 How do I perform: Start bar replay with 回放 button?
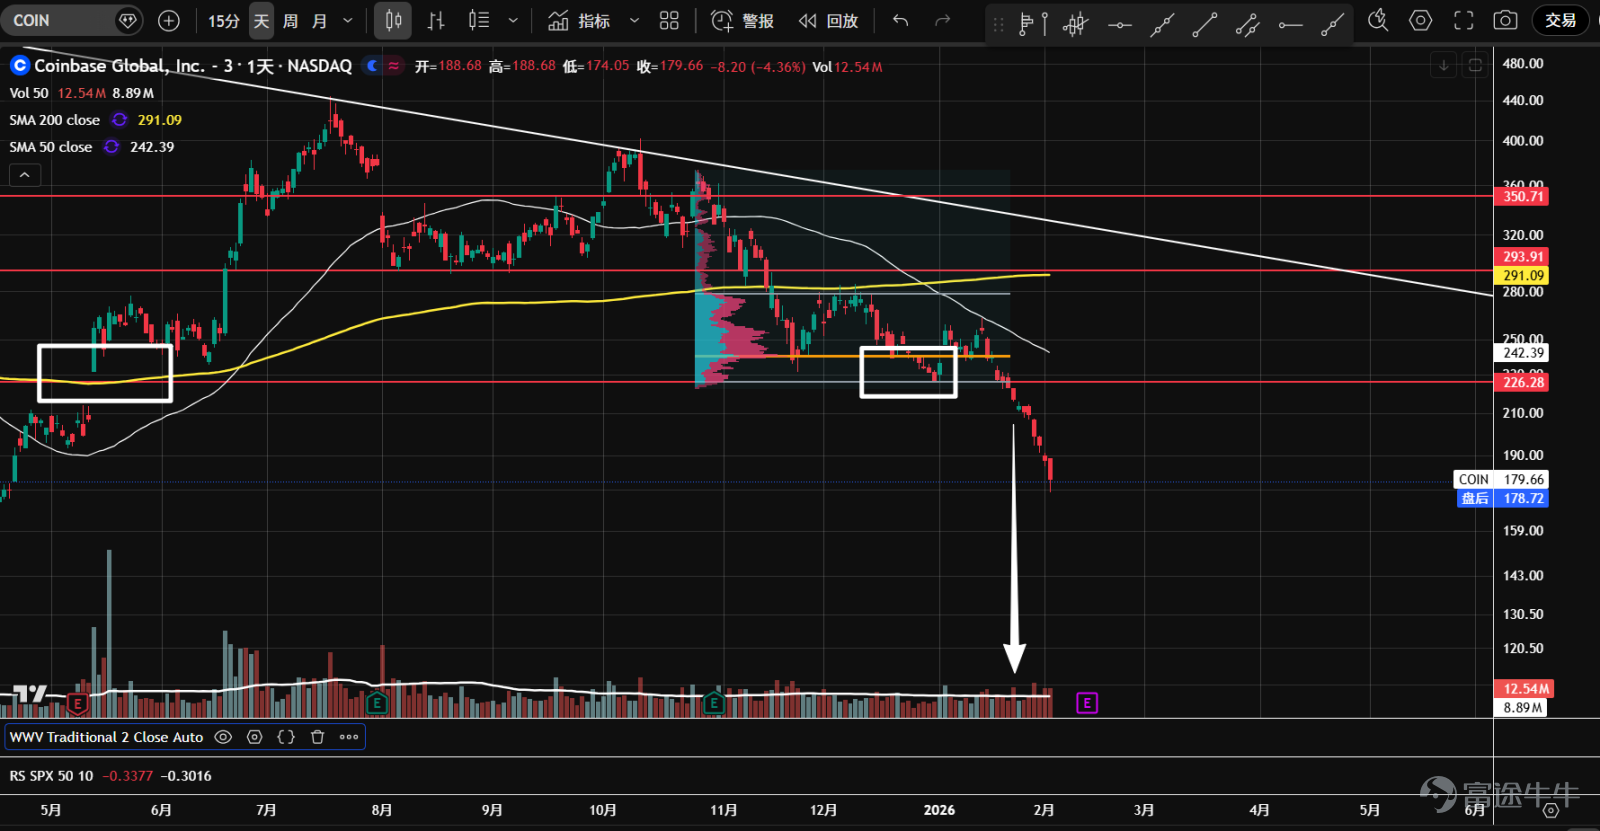[828, 20]
